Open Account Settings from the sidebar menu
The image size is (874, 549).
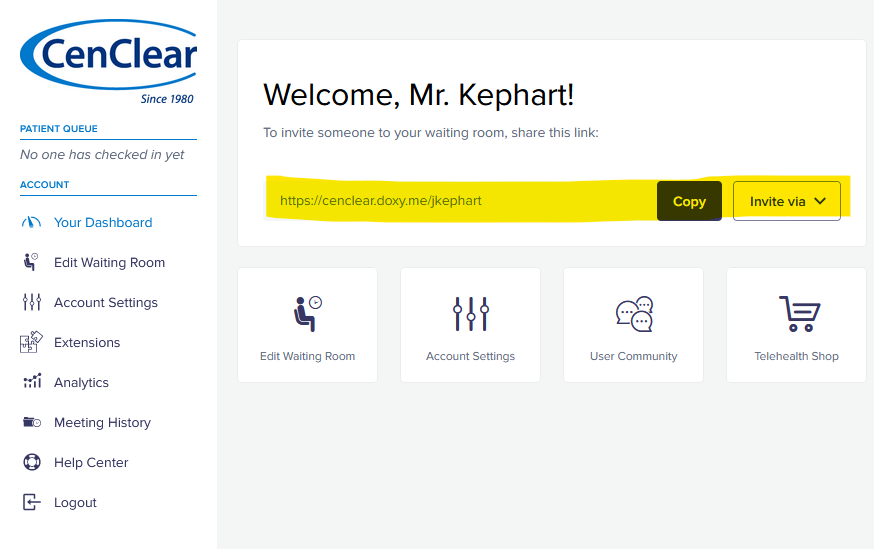106,303
